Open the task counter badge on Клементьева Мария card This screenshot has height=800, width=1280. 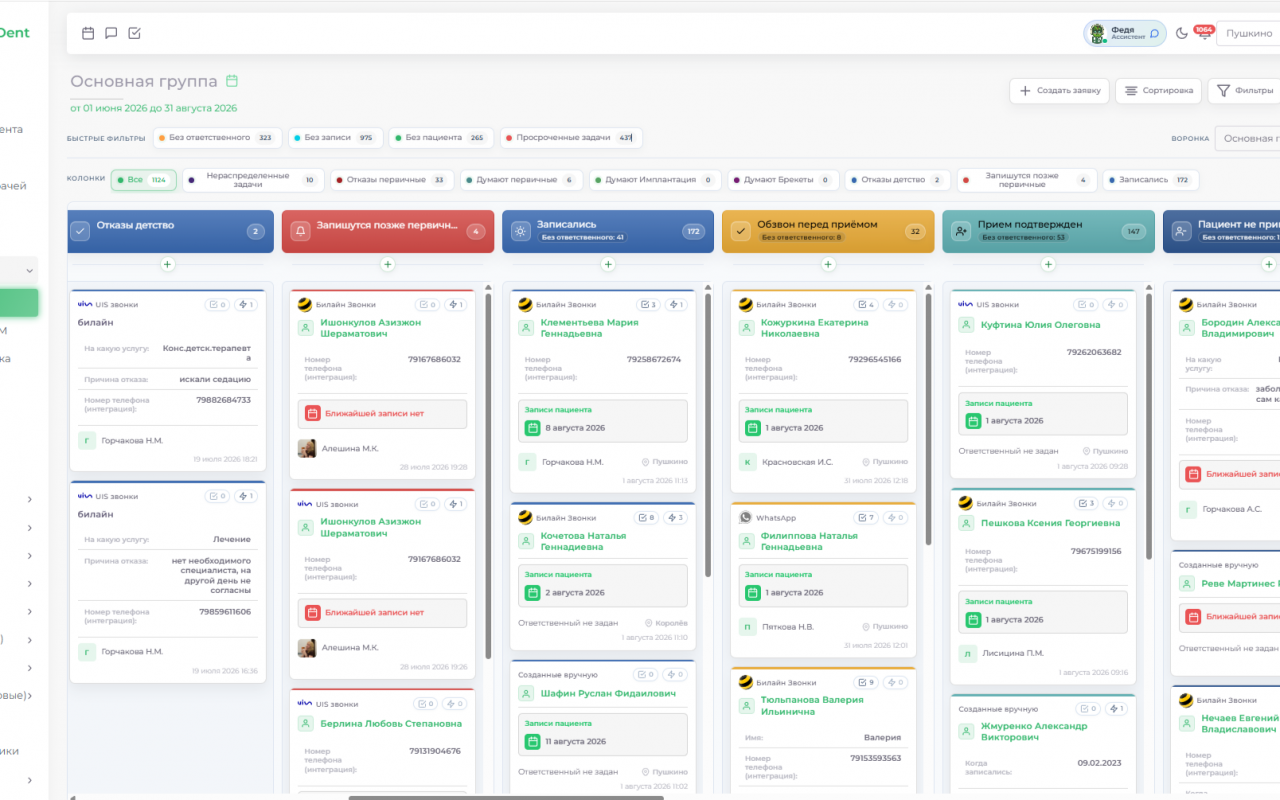647,304
